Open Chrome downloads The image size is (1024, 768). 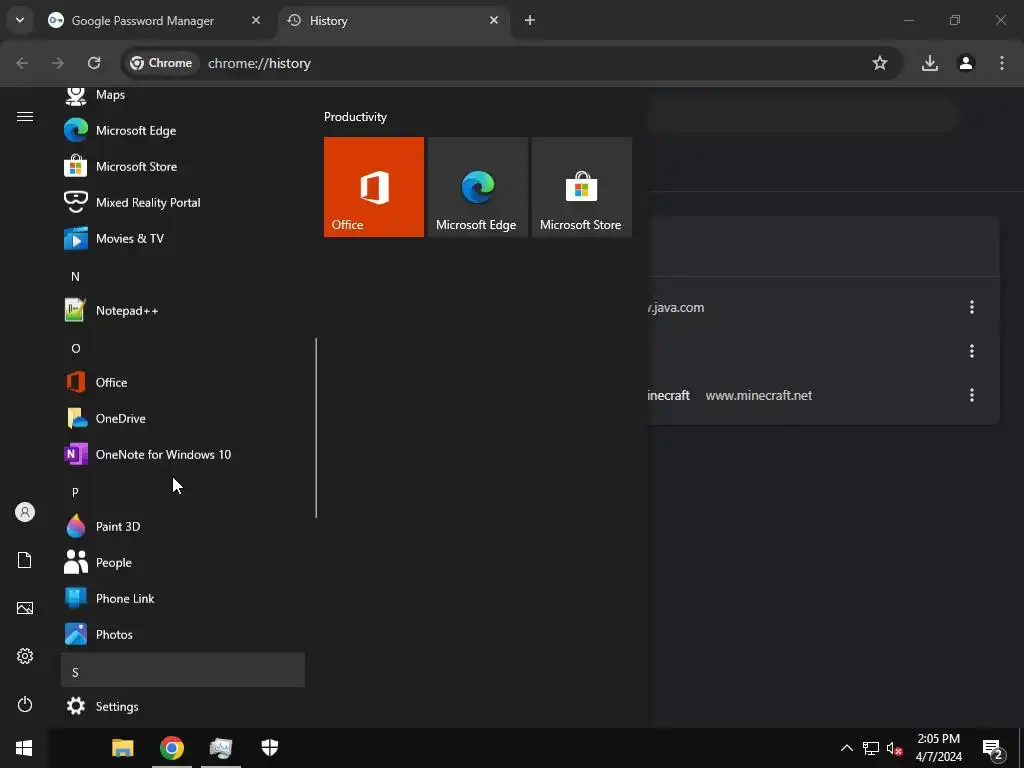coord(930,63)
